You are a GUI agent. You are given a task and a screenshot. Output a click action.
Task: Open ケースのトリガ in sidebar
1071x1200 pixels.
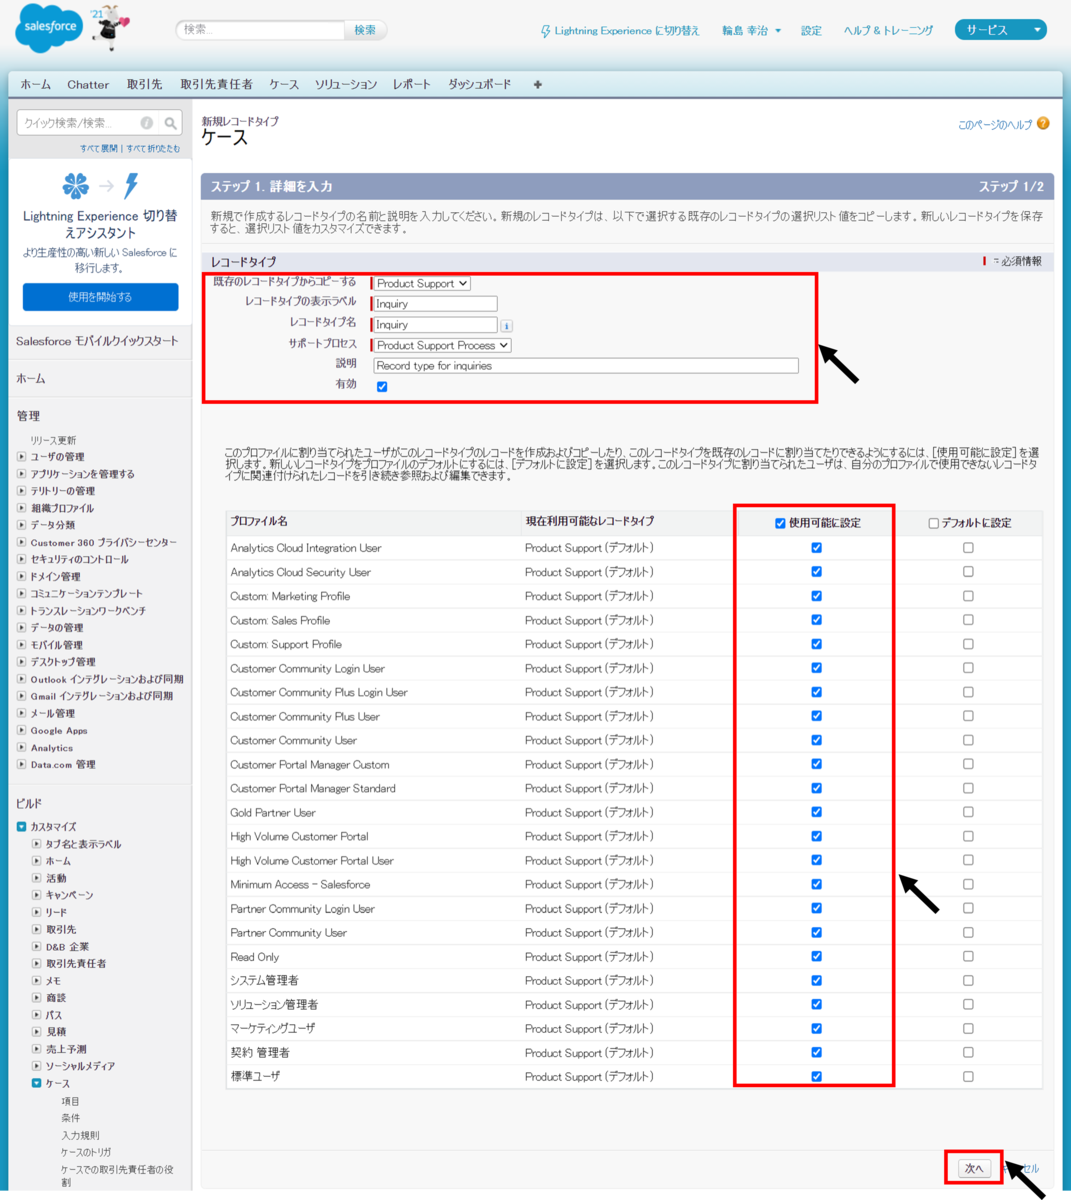pyautogui.click(x=86, y=1152)
